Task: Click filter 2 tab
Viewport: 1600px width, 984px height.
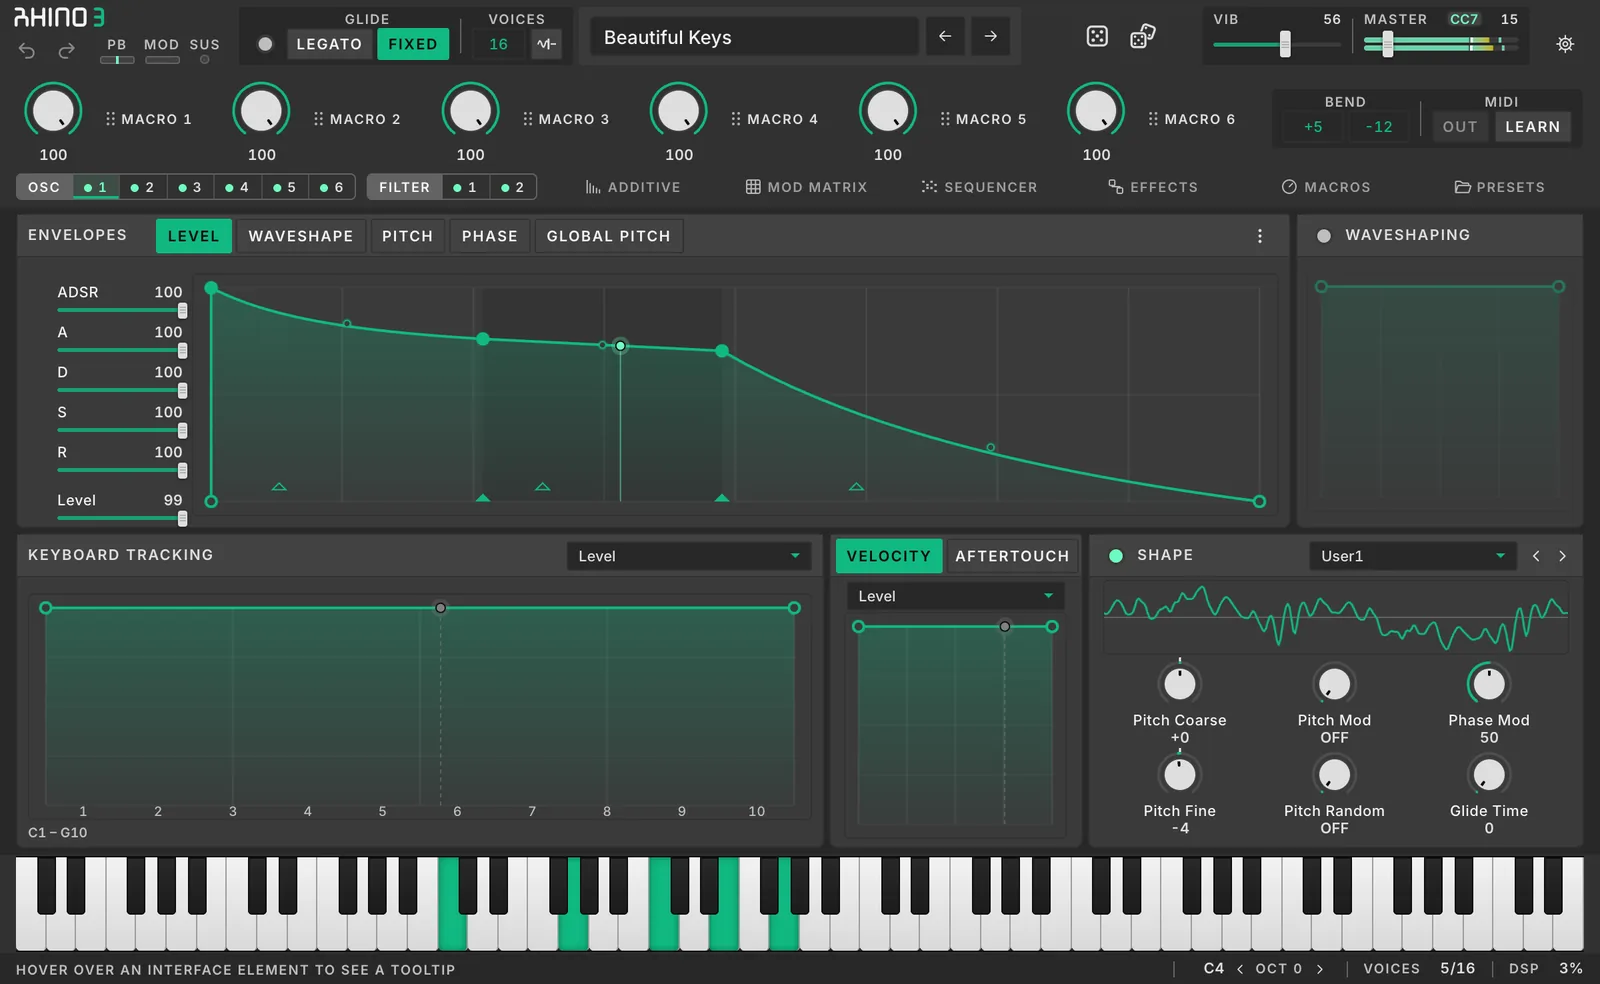Action: click(x=513, y=187)
